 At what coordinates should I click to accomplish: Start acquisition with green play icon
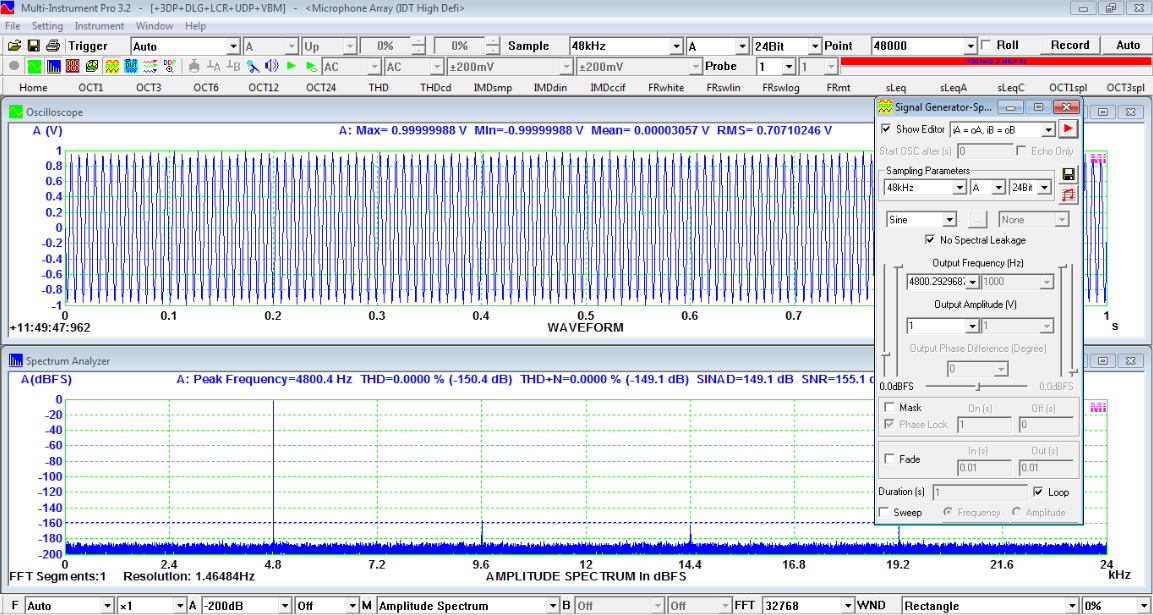click(x=291, y=66)
